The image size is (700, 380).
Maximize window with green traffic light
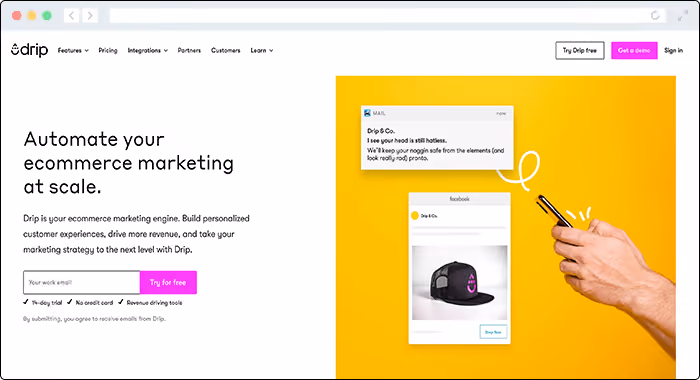pyautogui.click(x=47, y=16)
